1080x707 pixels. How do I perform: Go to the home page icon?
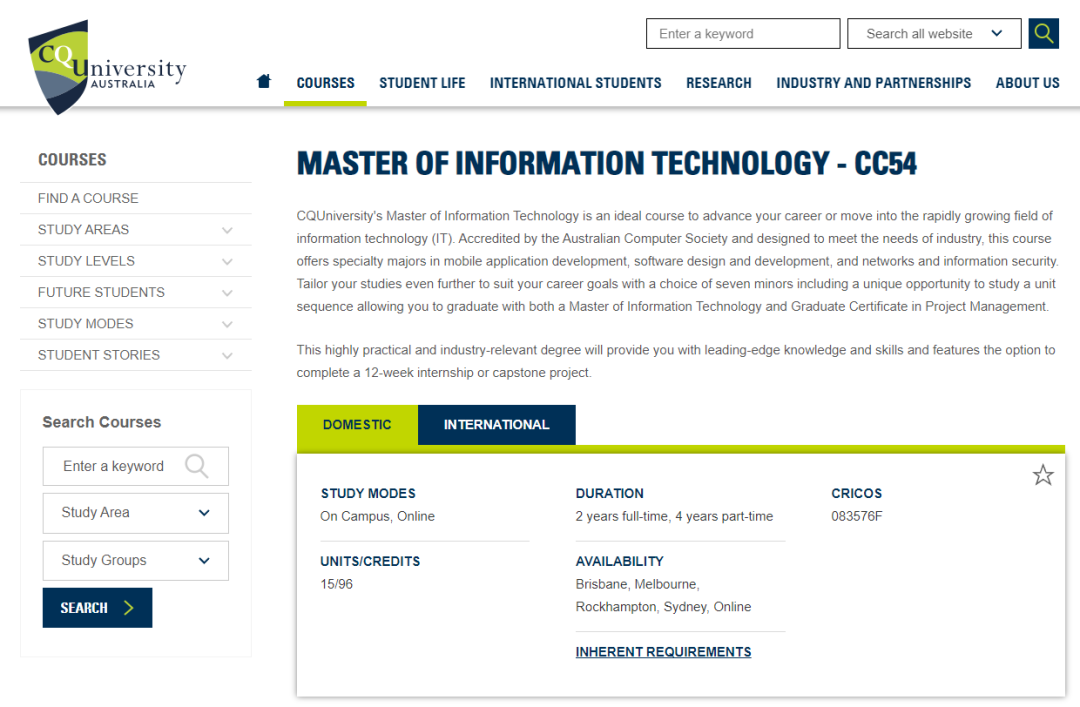pos(264,81)
